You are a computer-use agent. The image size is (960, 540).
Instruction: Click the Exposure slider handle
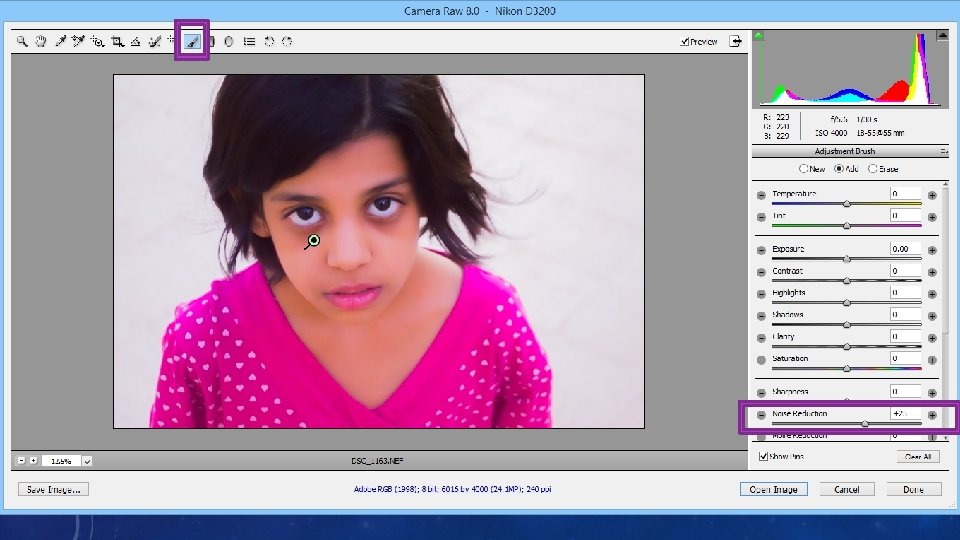pos(847,259)
